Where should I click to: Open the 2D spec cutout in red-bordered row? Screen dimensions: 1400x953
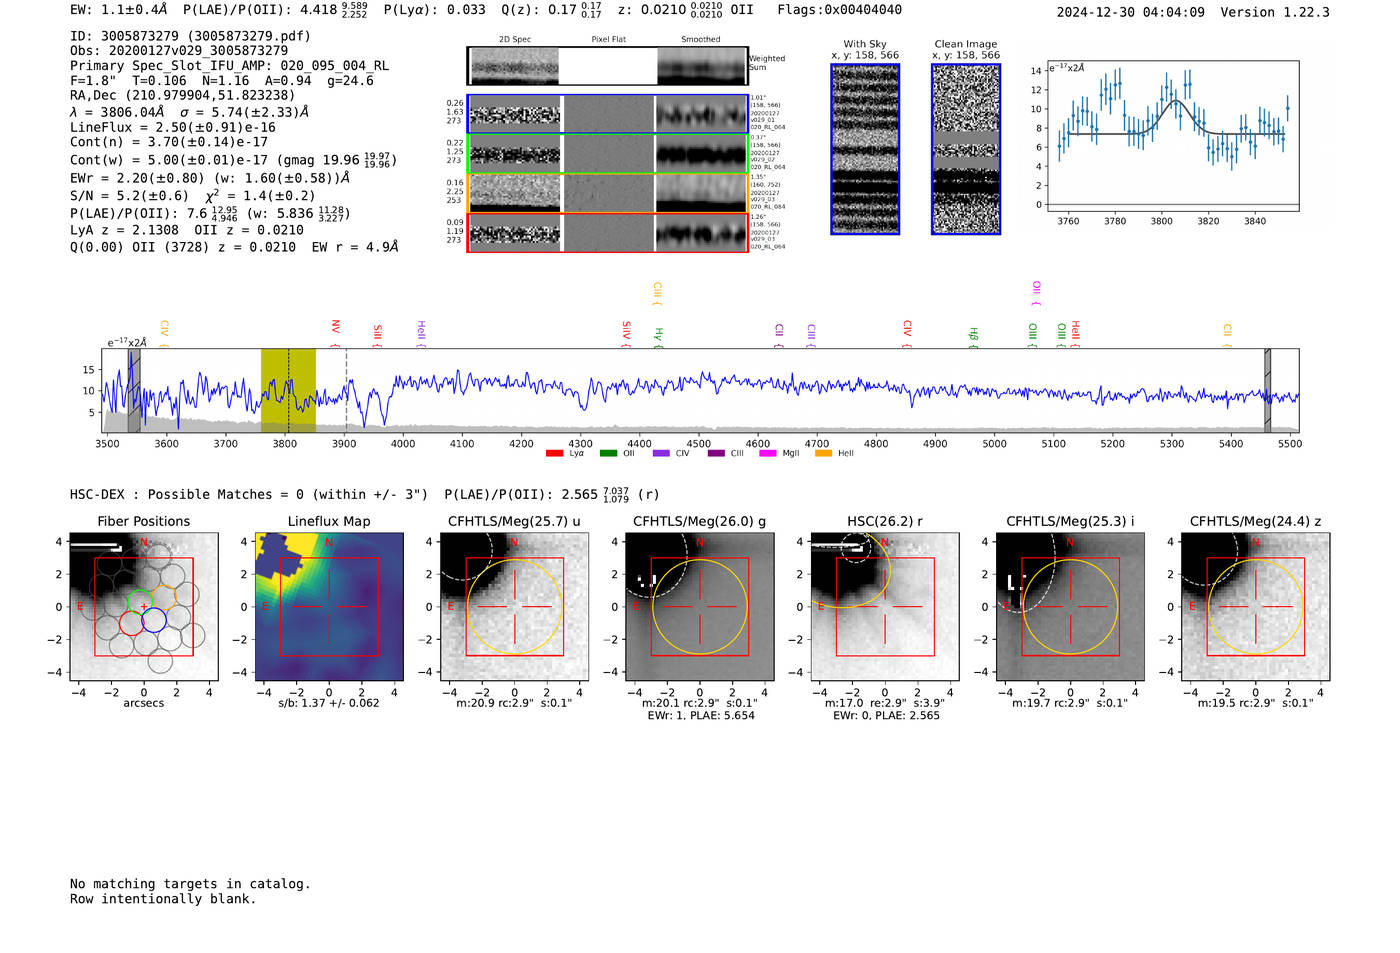click(x=515, y=233)
